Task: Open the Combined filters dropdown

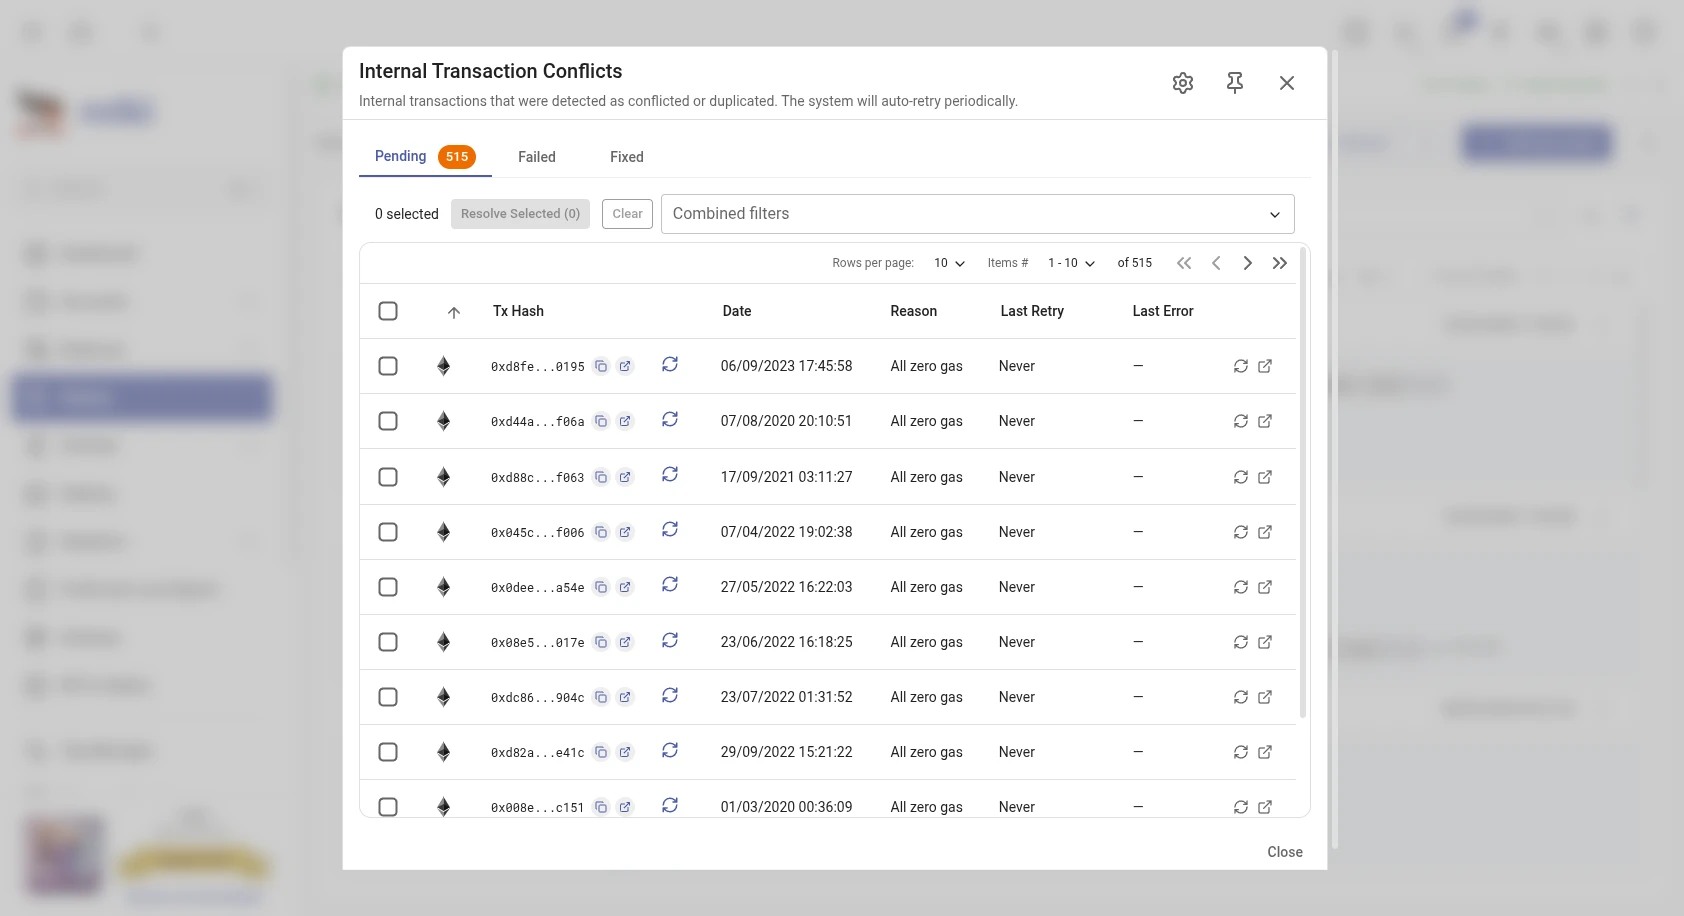Action: tap(977, 213)
